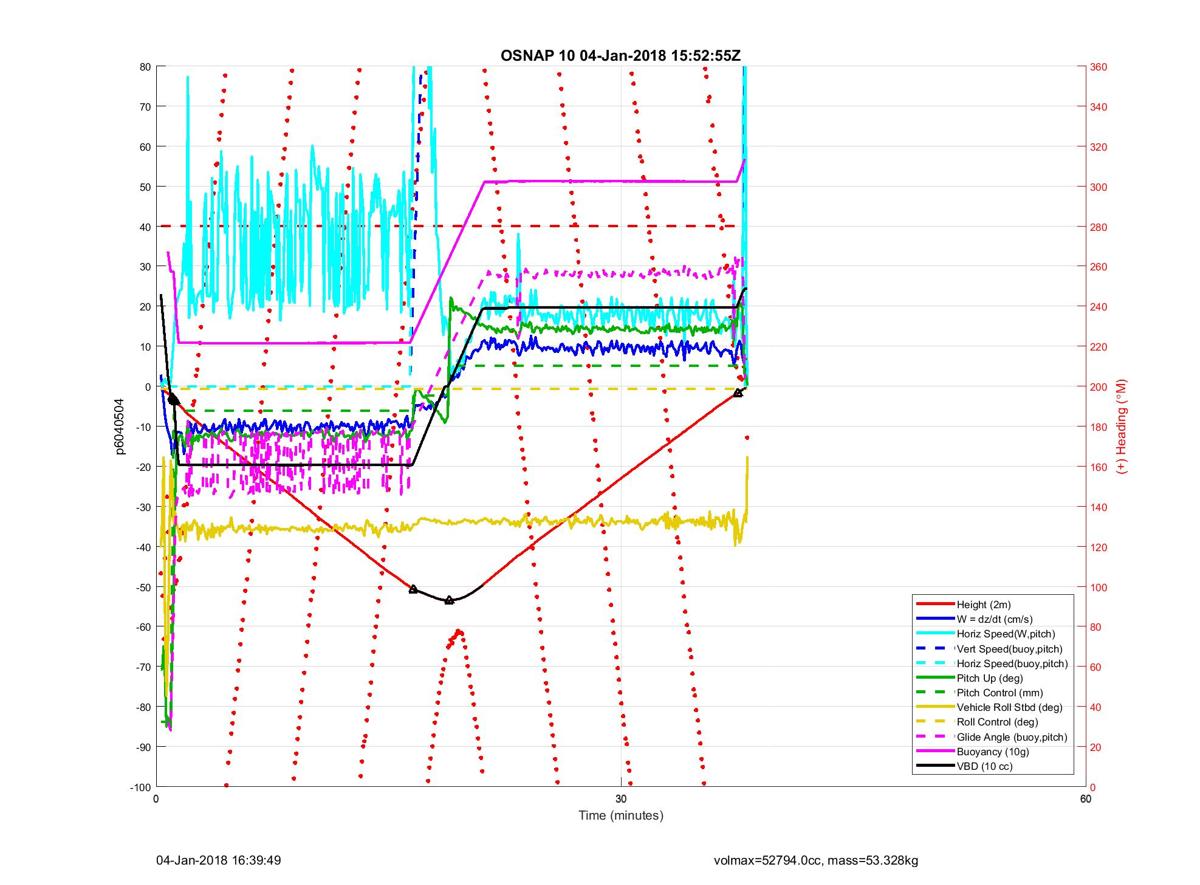This screenshot has width=1200, height=885.
Task: Select the red 280 heading tick label
Action: coord(1099,227)
